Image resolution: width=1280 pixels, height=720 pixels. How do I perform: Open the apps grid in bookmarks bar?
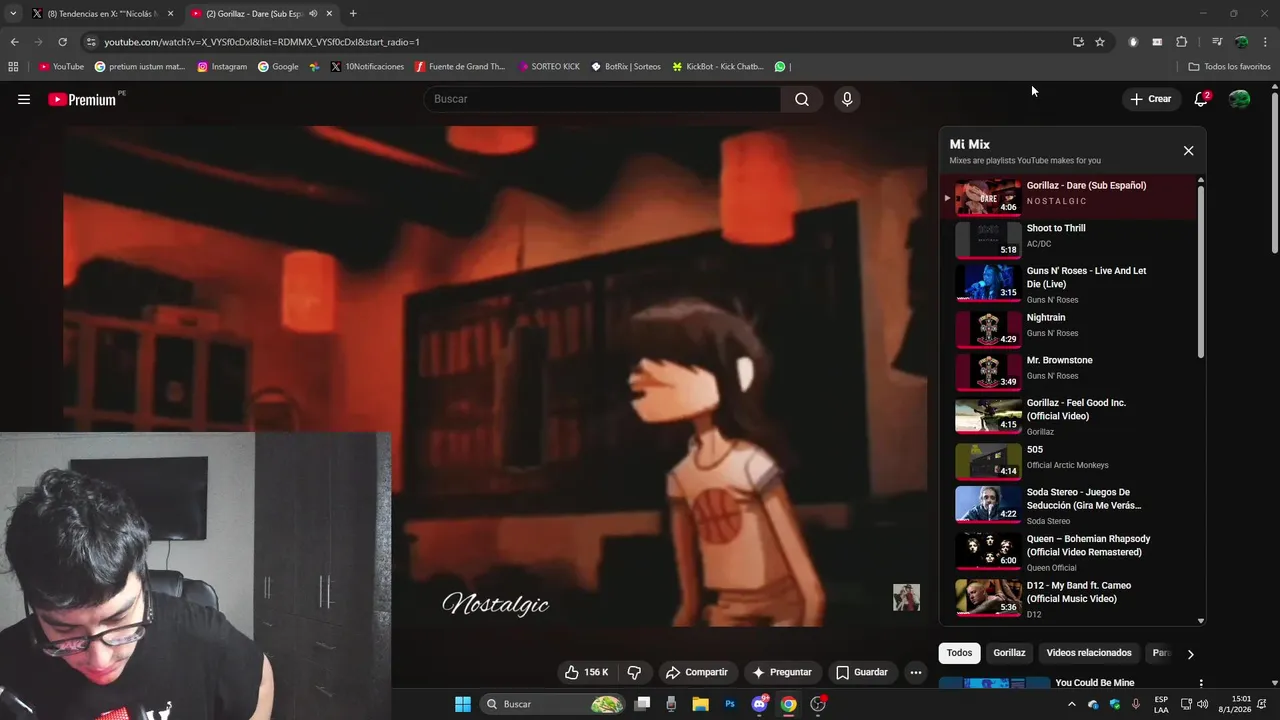click(13, 67)
